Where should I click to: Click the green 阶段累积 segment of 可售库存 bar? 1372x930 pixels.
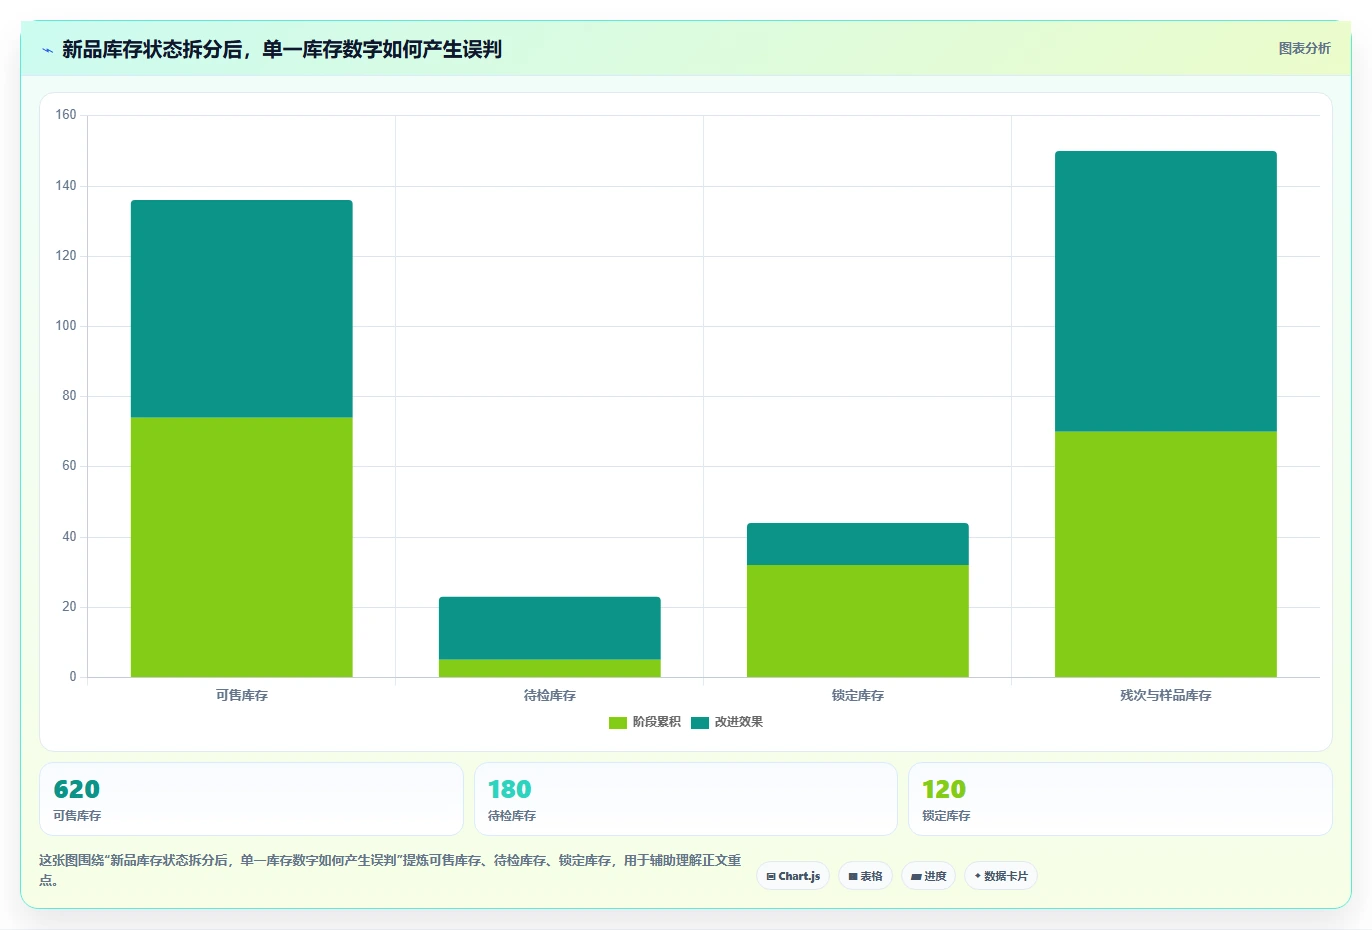coord(242,547)
